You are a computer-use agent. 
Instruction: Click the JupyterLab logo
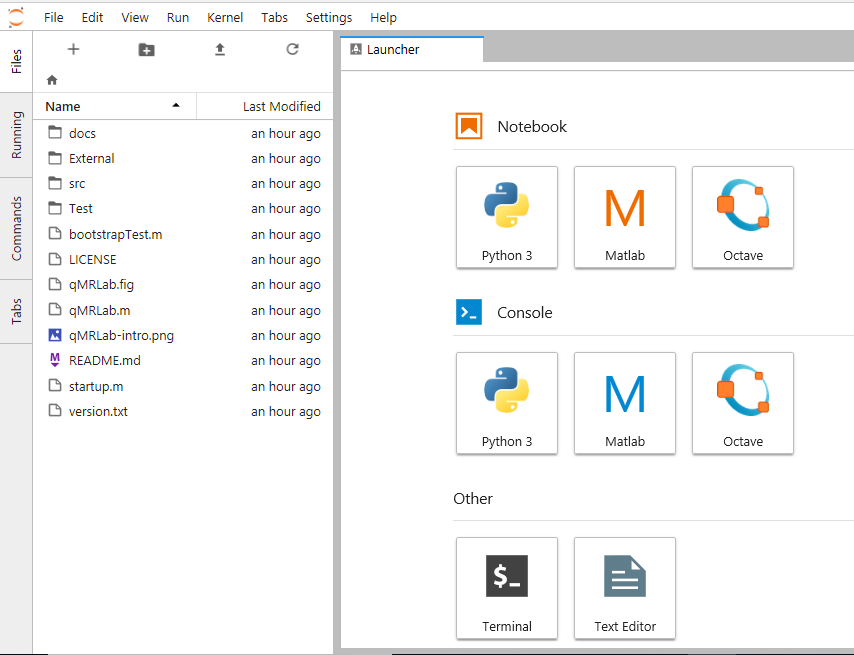16,17
